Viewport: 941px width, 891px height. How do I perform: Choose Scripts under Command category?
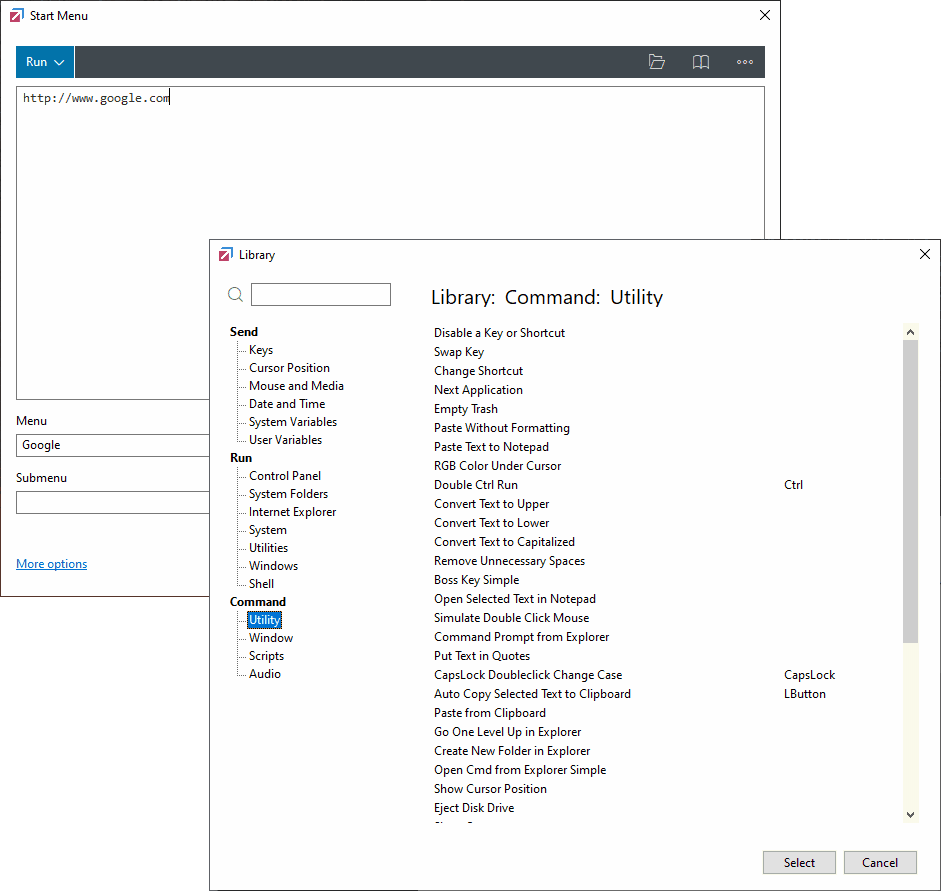tap(266, 656)
